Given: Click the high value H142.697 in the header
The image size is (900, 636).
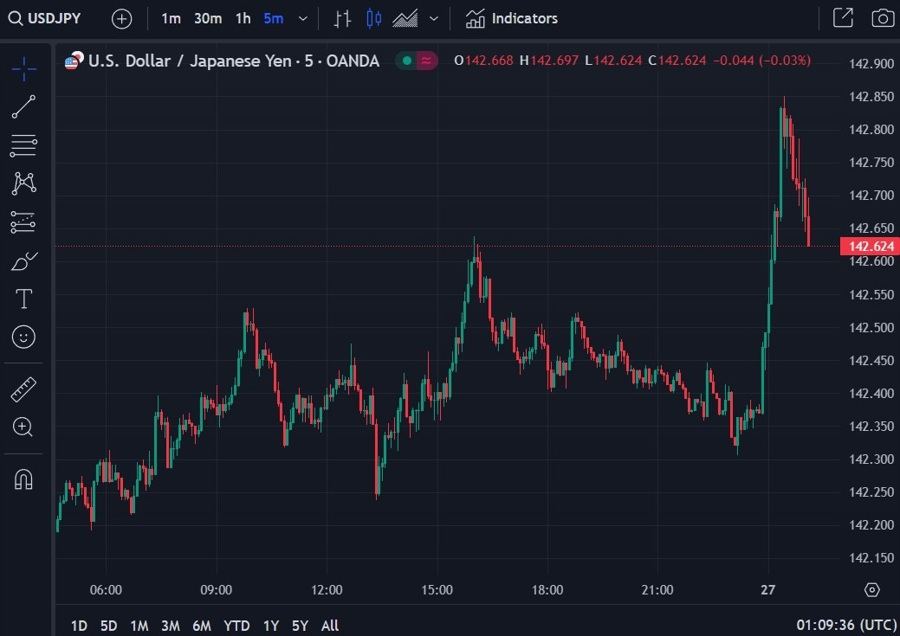Looking at the screenshot, I should click(x=549, y=60).
